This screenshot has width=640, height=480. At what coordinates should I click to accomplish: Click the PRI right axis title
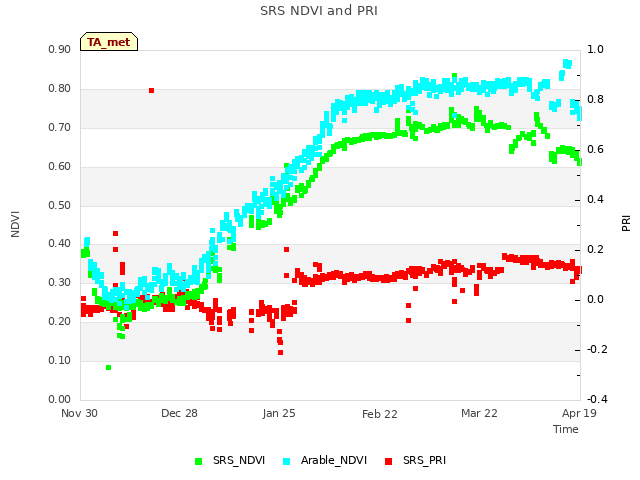(626, 224)
